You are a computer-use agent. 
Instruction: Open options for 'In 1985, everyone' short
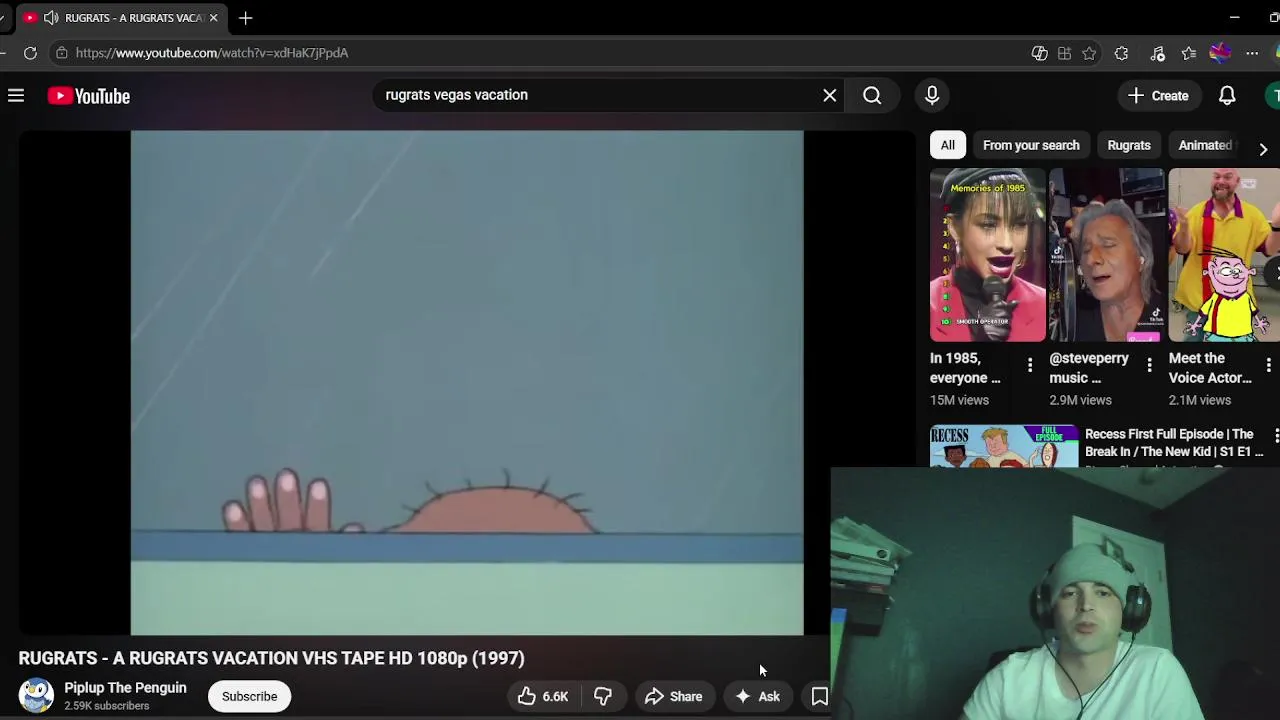point(1030,365)
